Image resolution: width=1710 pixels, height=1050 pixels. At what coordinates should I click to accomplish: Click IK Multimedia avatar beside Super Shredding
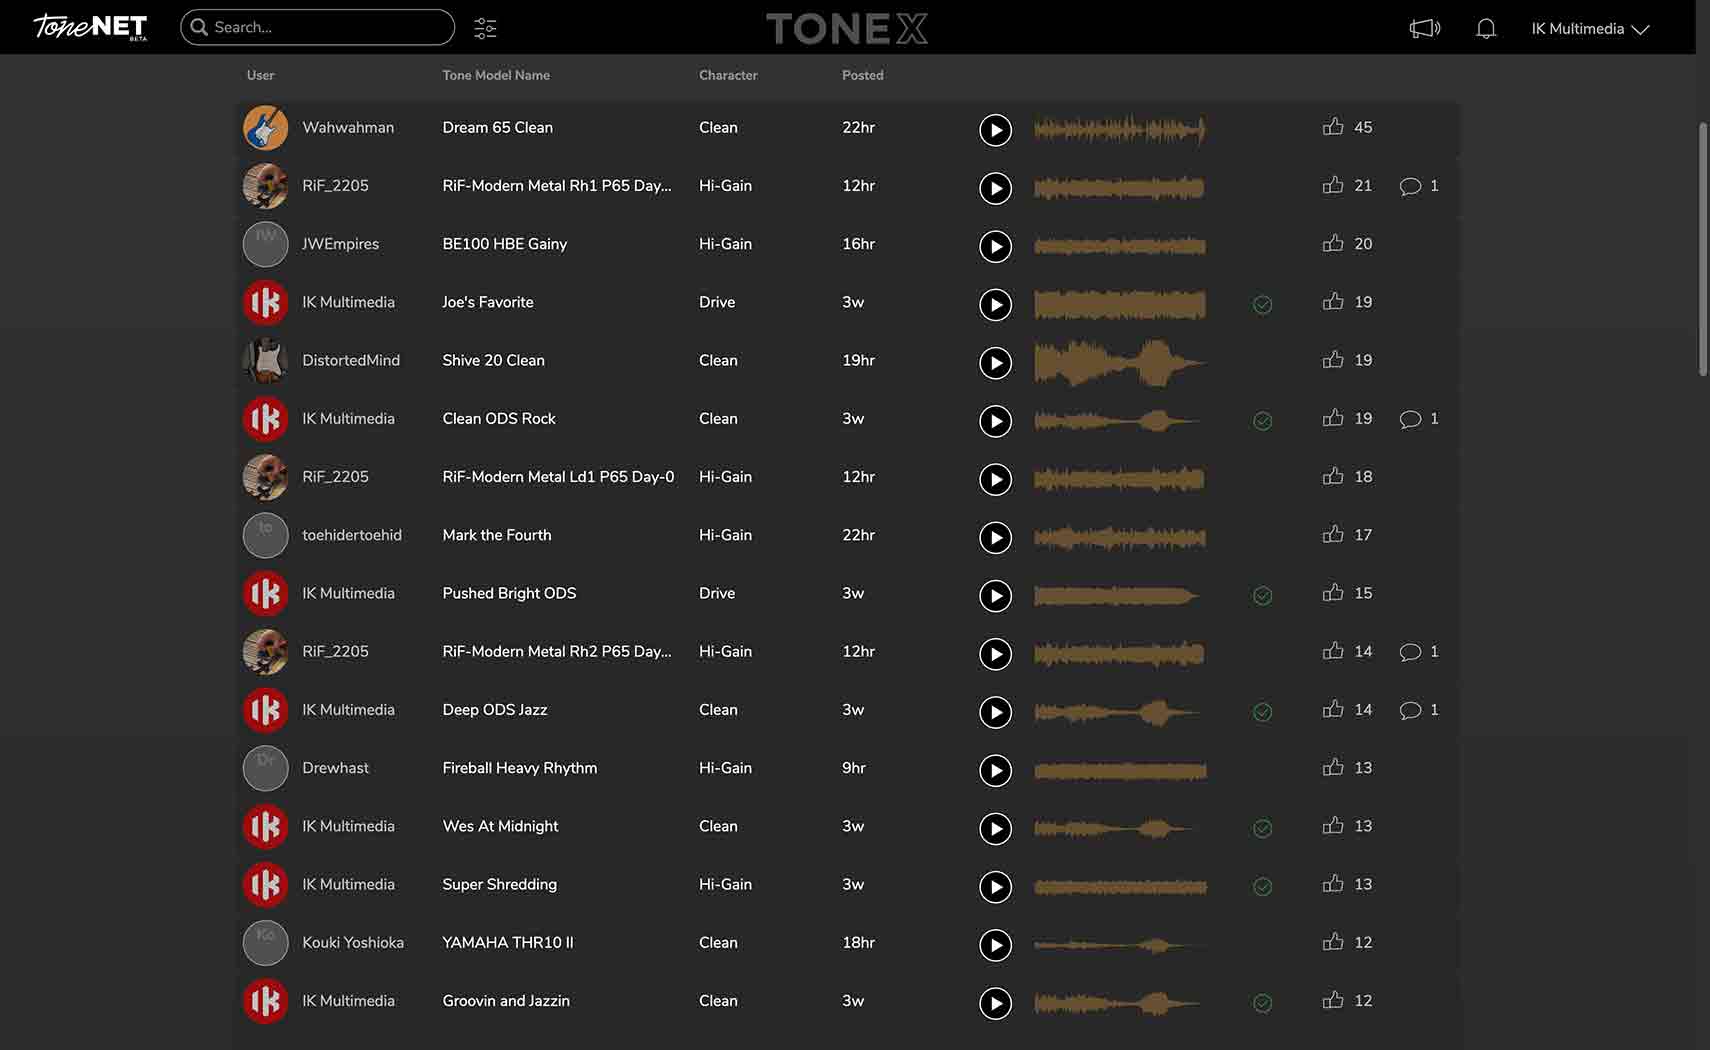point(265,885)
